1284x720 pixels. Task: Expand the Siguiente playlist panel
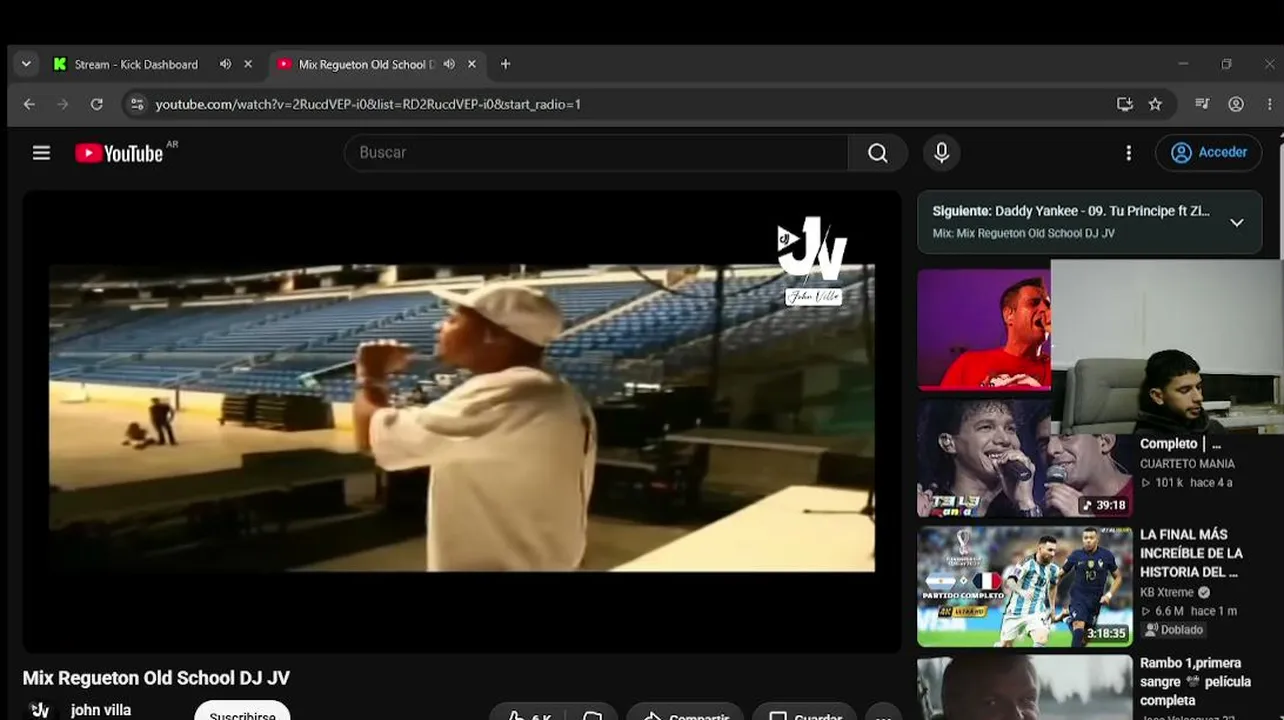1237,222
